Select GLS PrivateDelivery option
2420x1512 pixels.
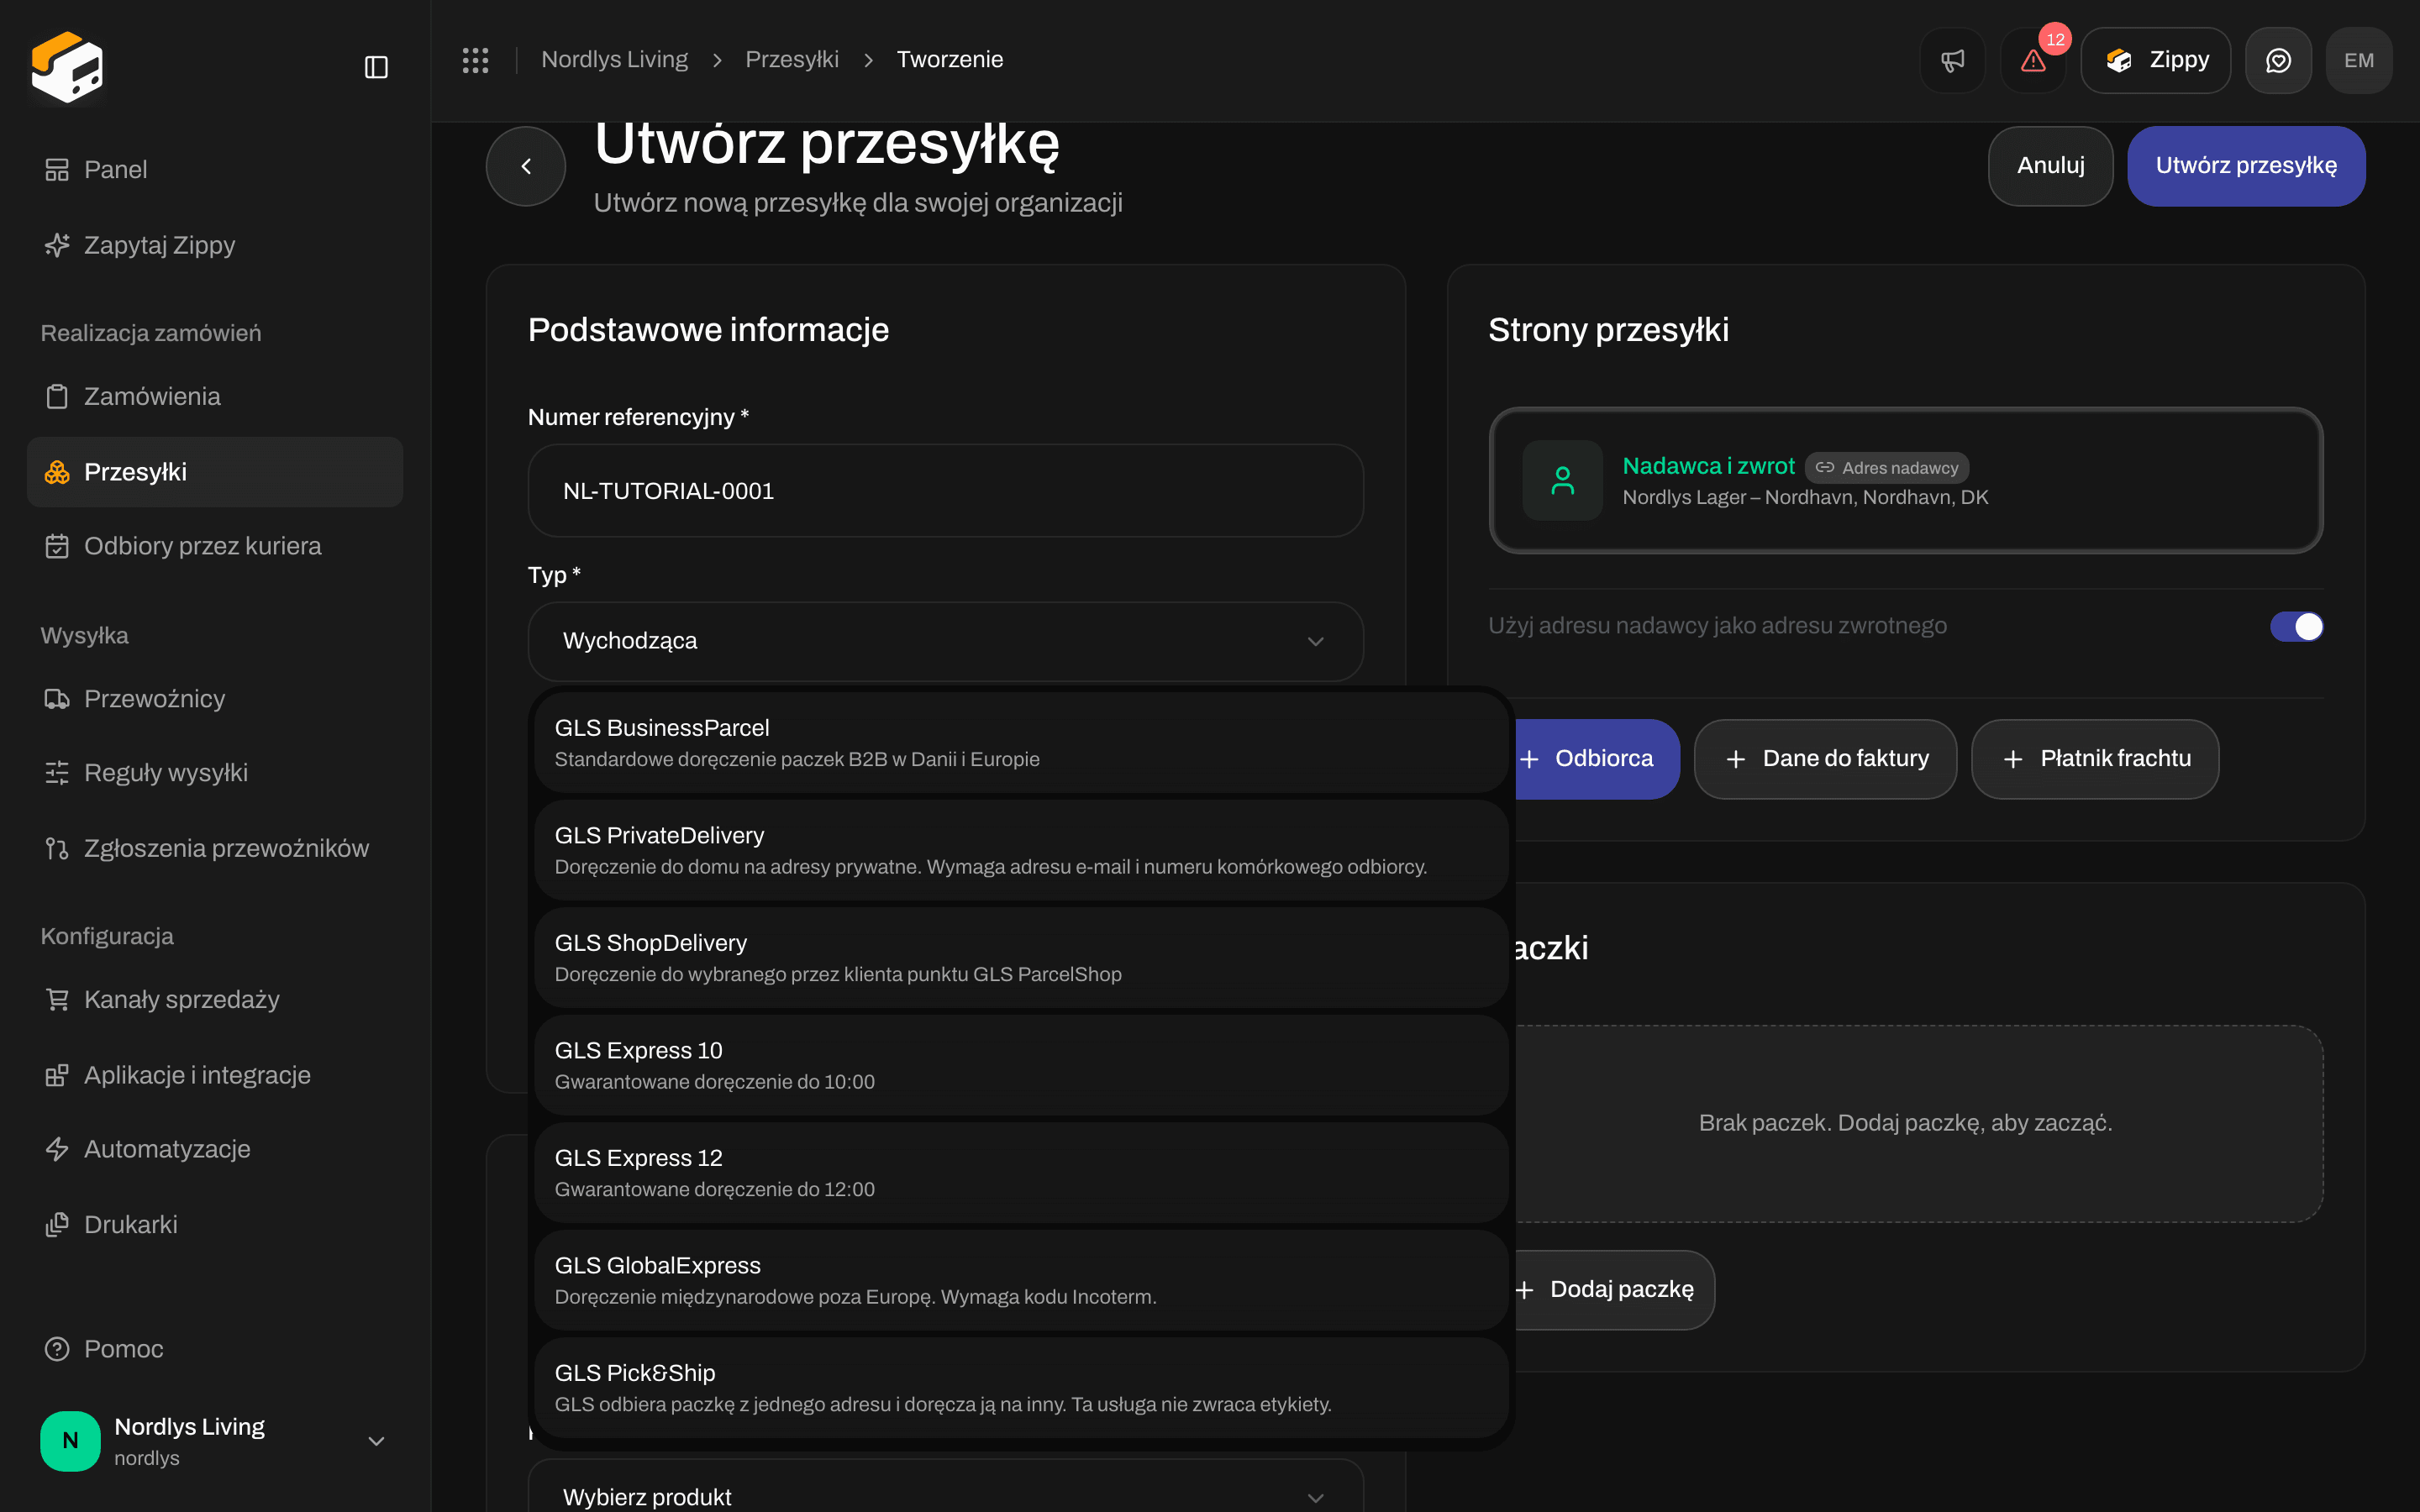pyautogui.click(x=1021, y=850)
